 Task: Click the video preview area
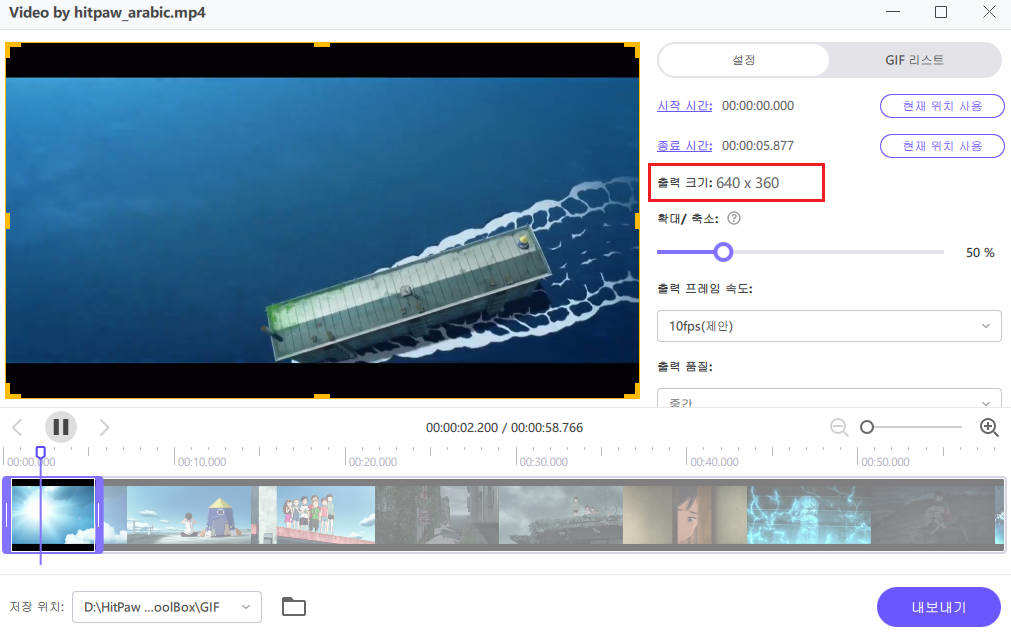pyautogui.click(x=322, y=221)
